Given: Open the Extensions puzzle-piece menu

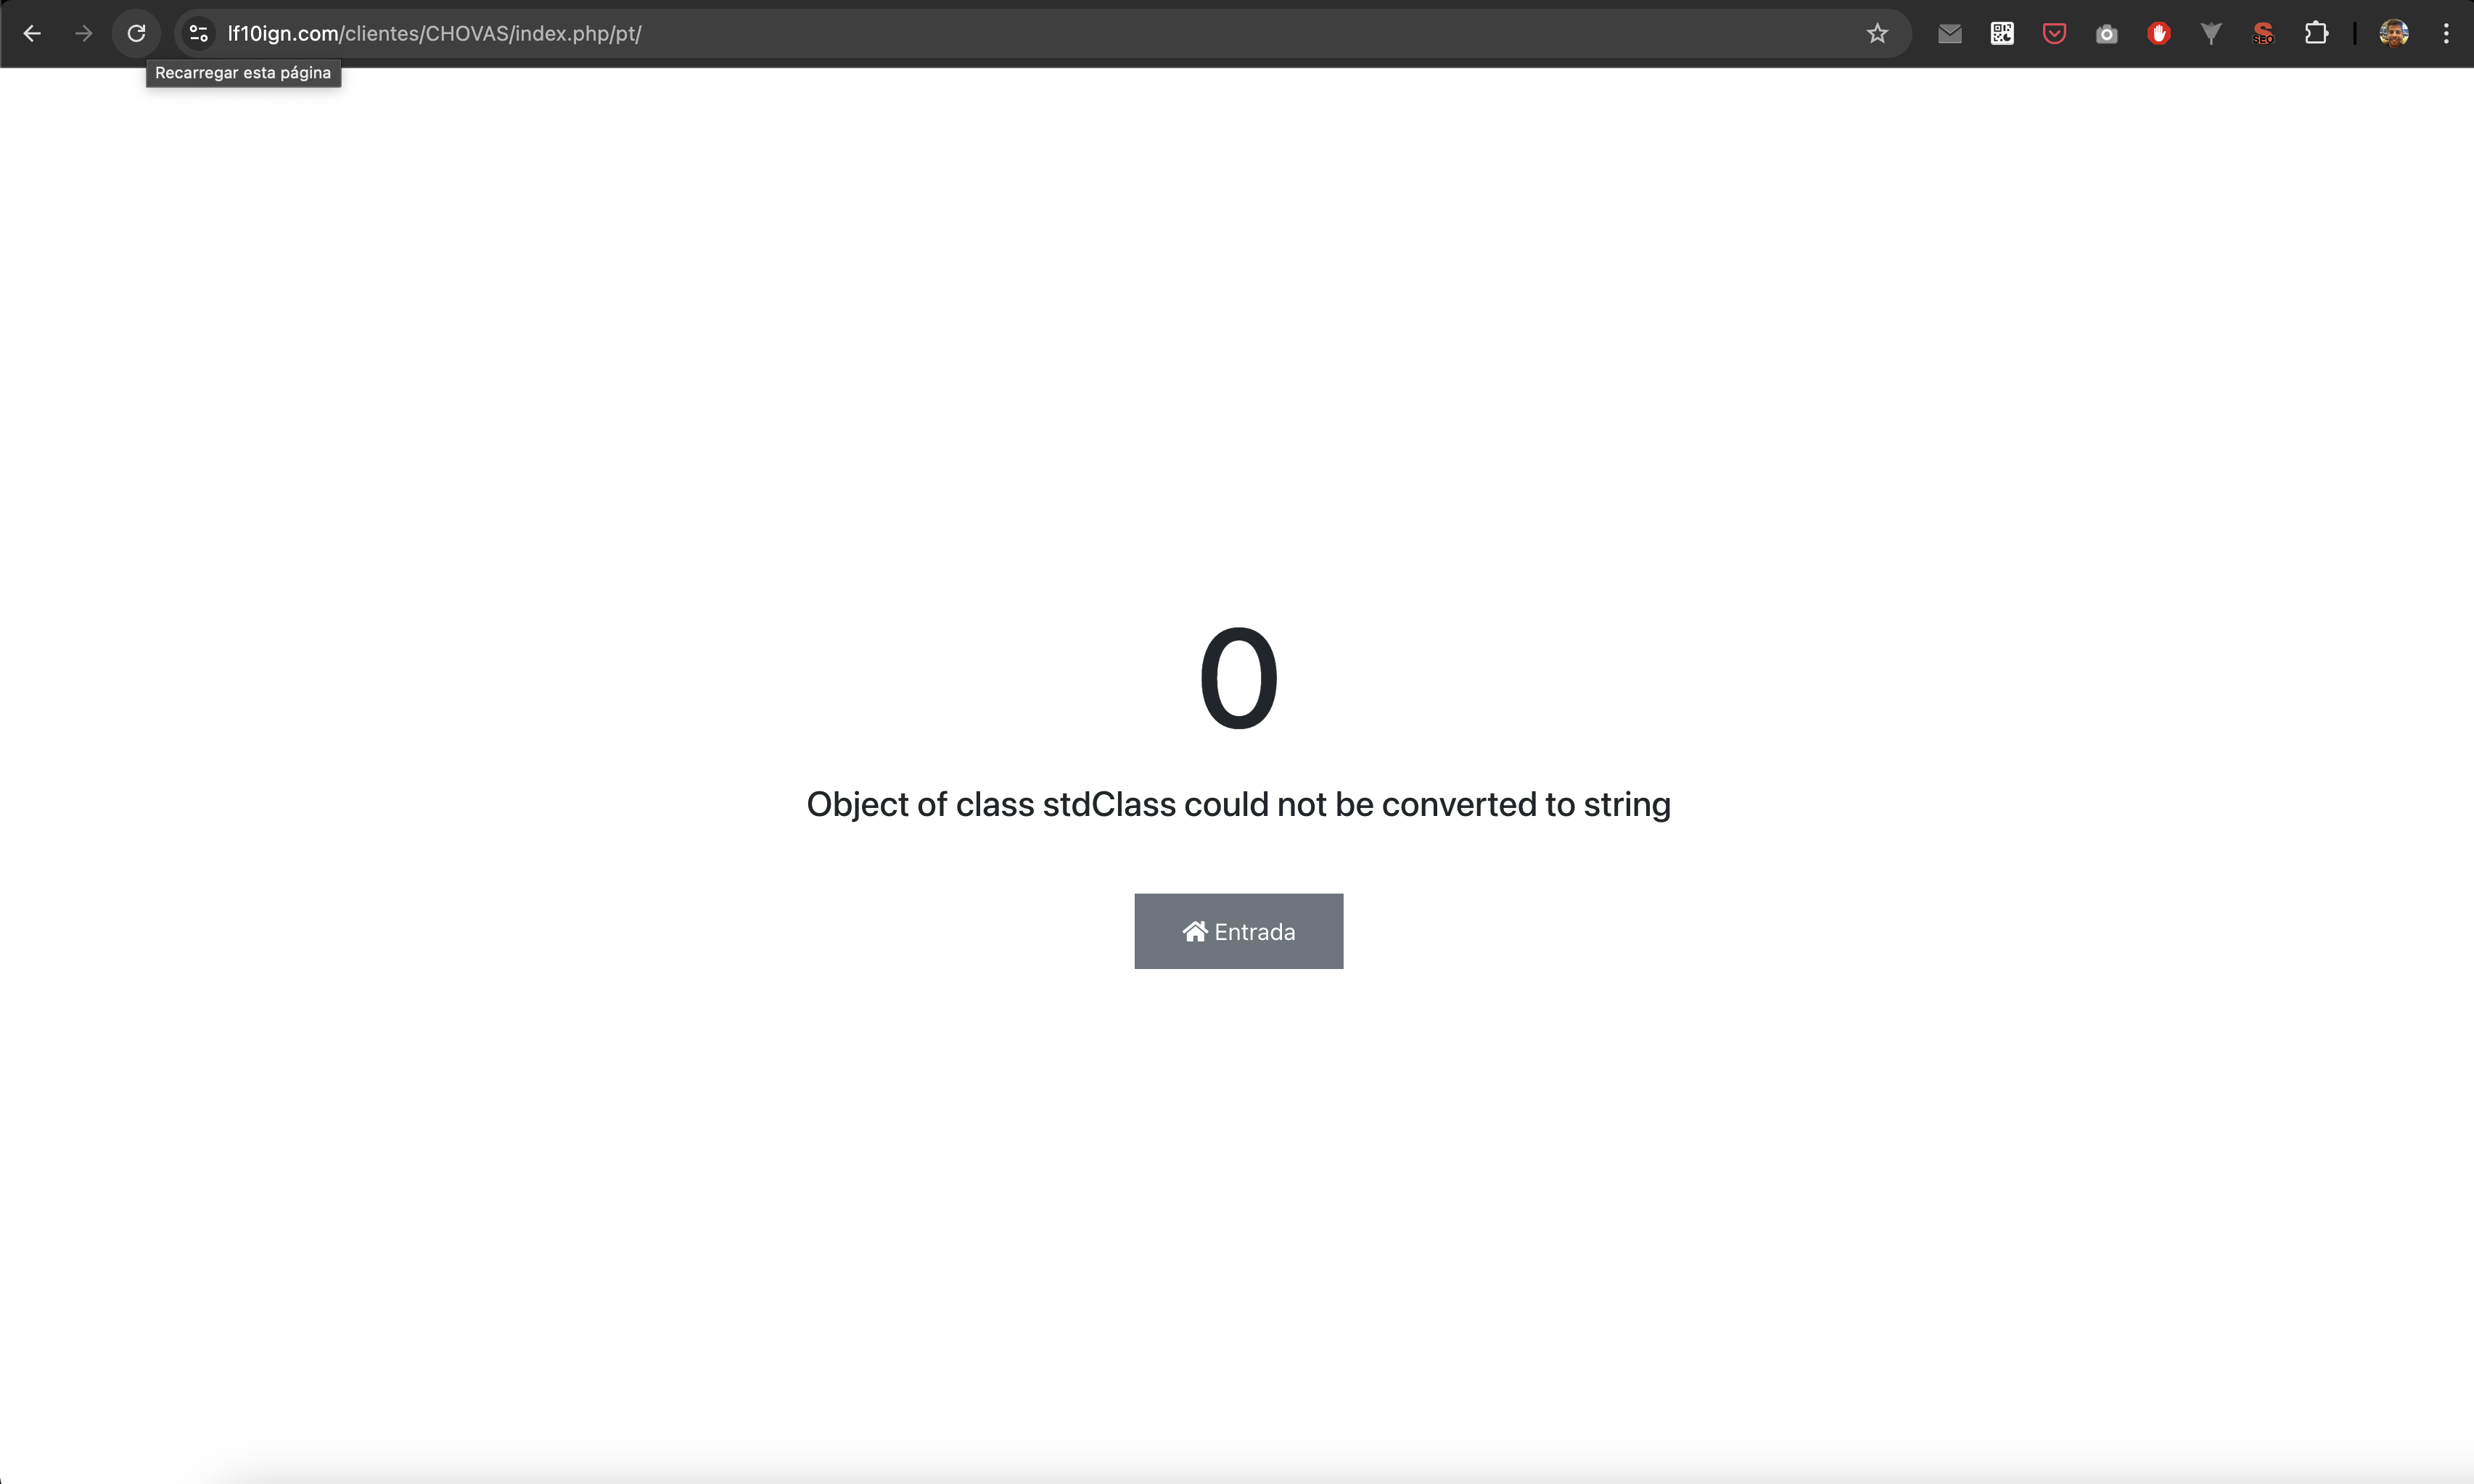Looking at the screenshot, I should pyautogui.click(x=2316, y=34).
